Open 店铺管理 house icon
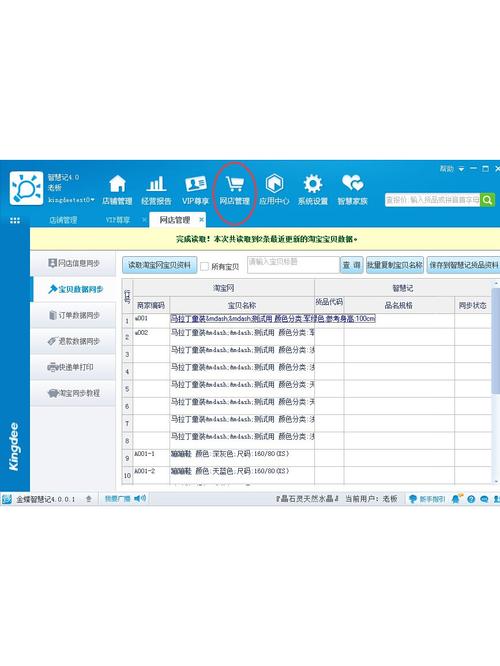Image resolution: width=500 pixels, height=666 pixels. (x=117, y=184)
